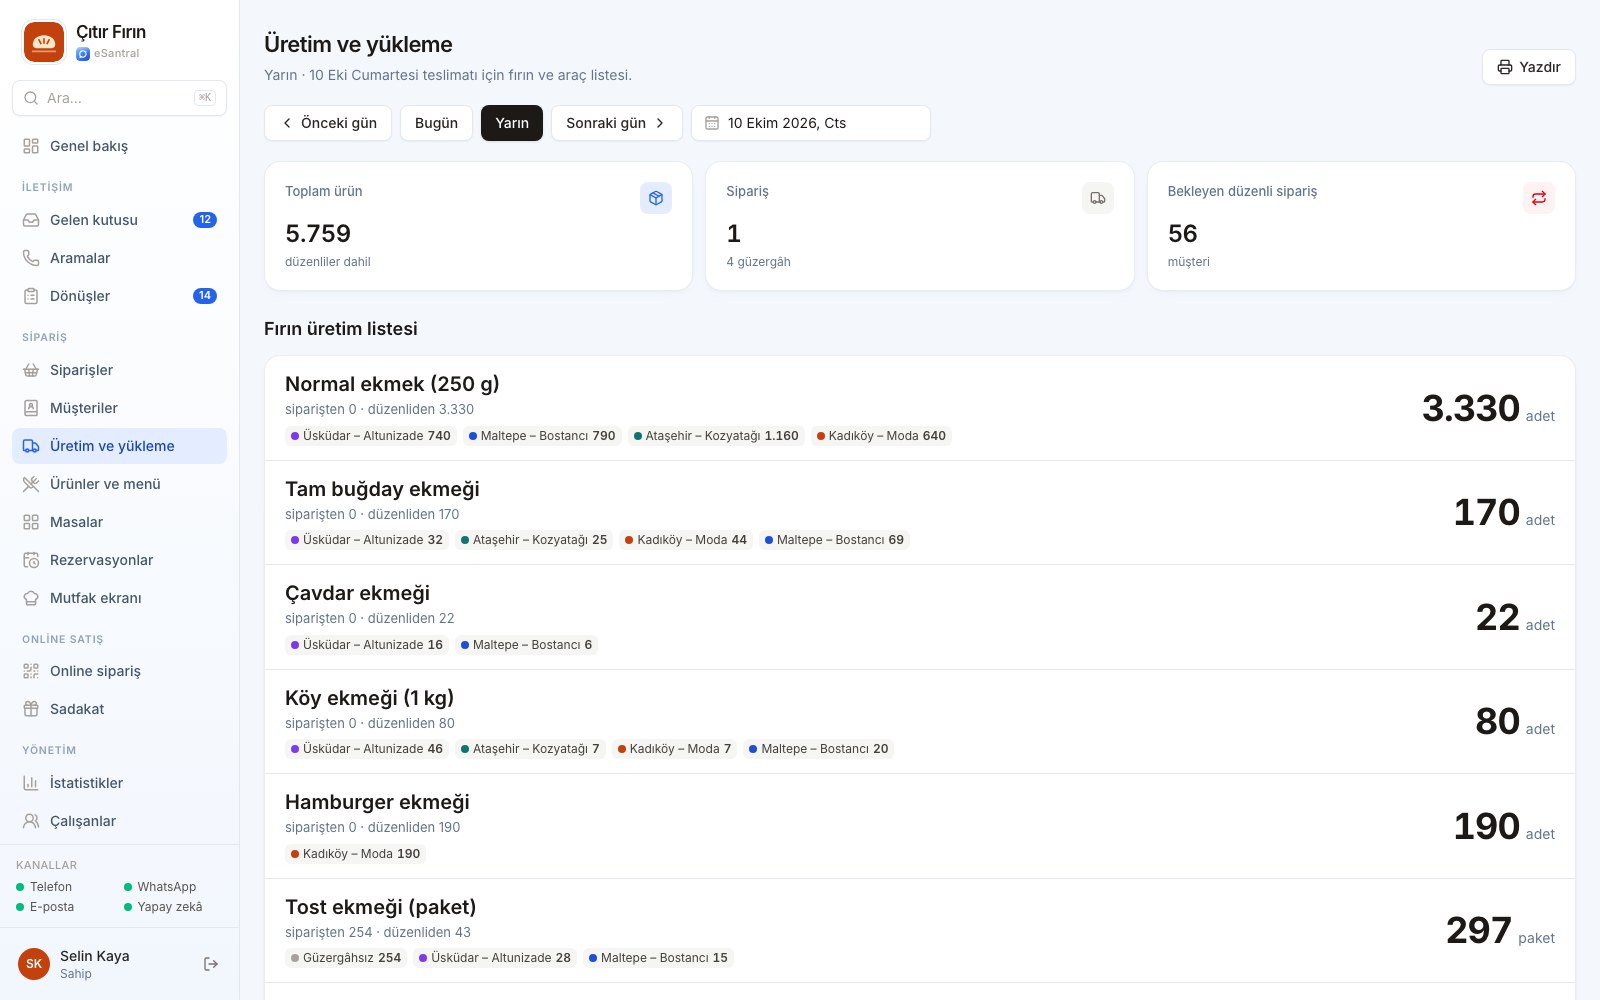This screenshot has height=1000, width=1600.
Task: Go to Önceki gün
Action: (328, 123)
